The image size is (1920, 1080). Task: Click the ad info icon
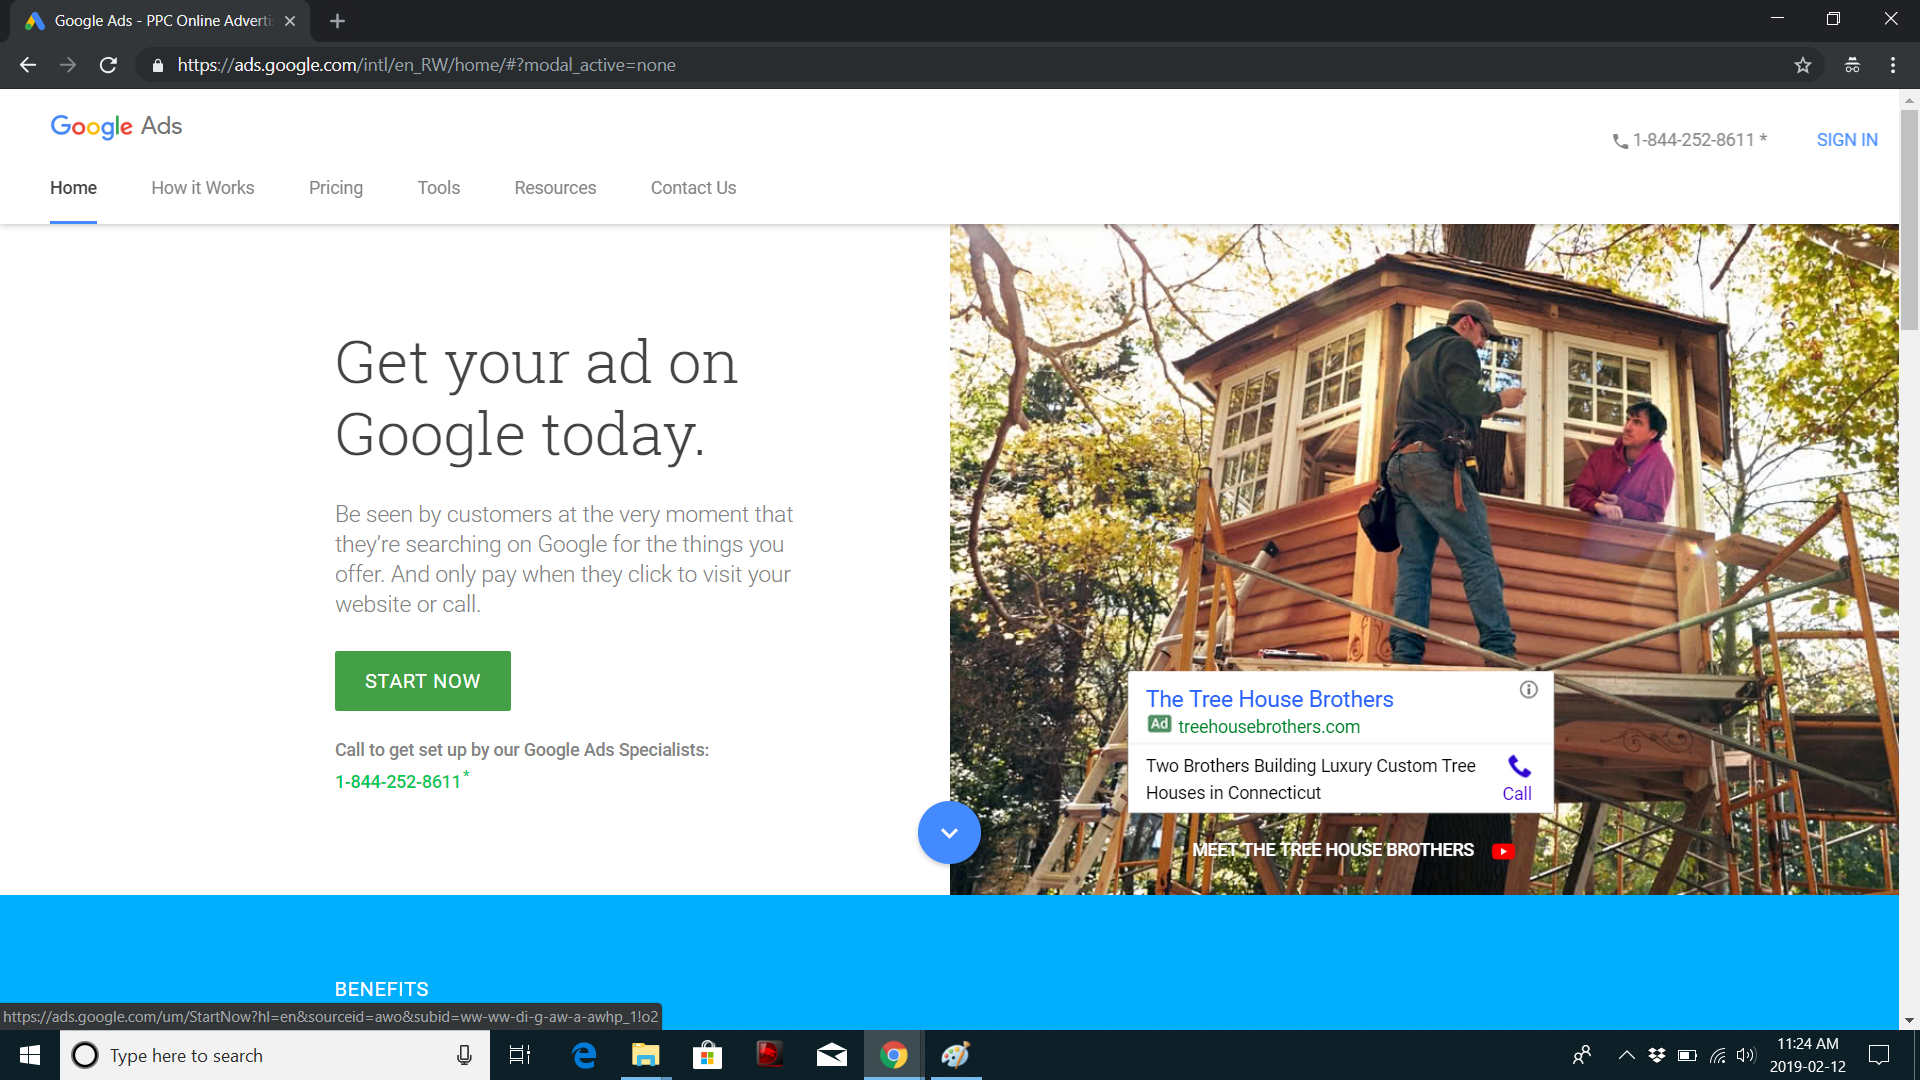(1528, 689)
